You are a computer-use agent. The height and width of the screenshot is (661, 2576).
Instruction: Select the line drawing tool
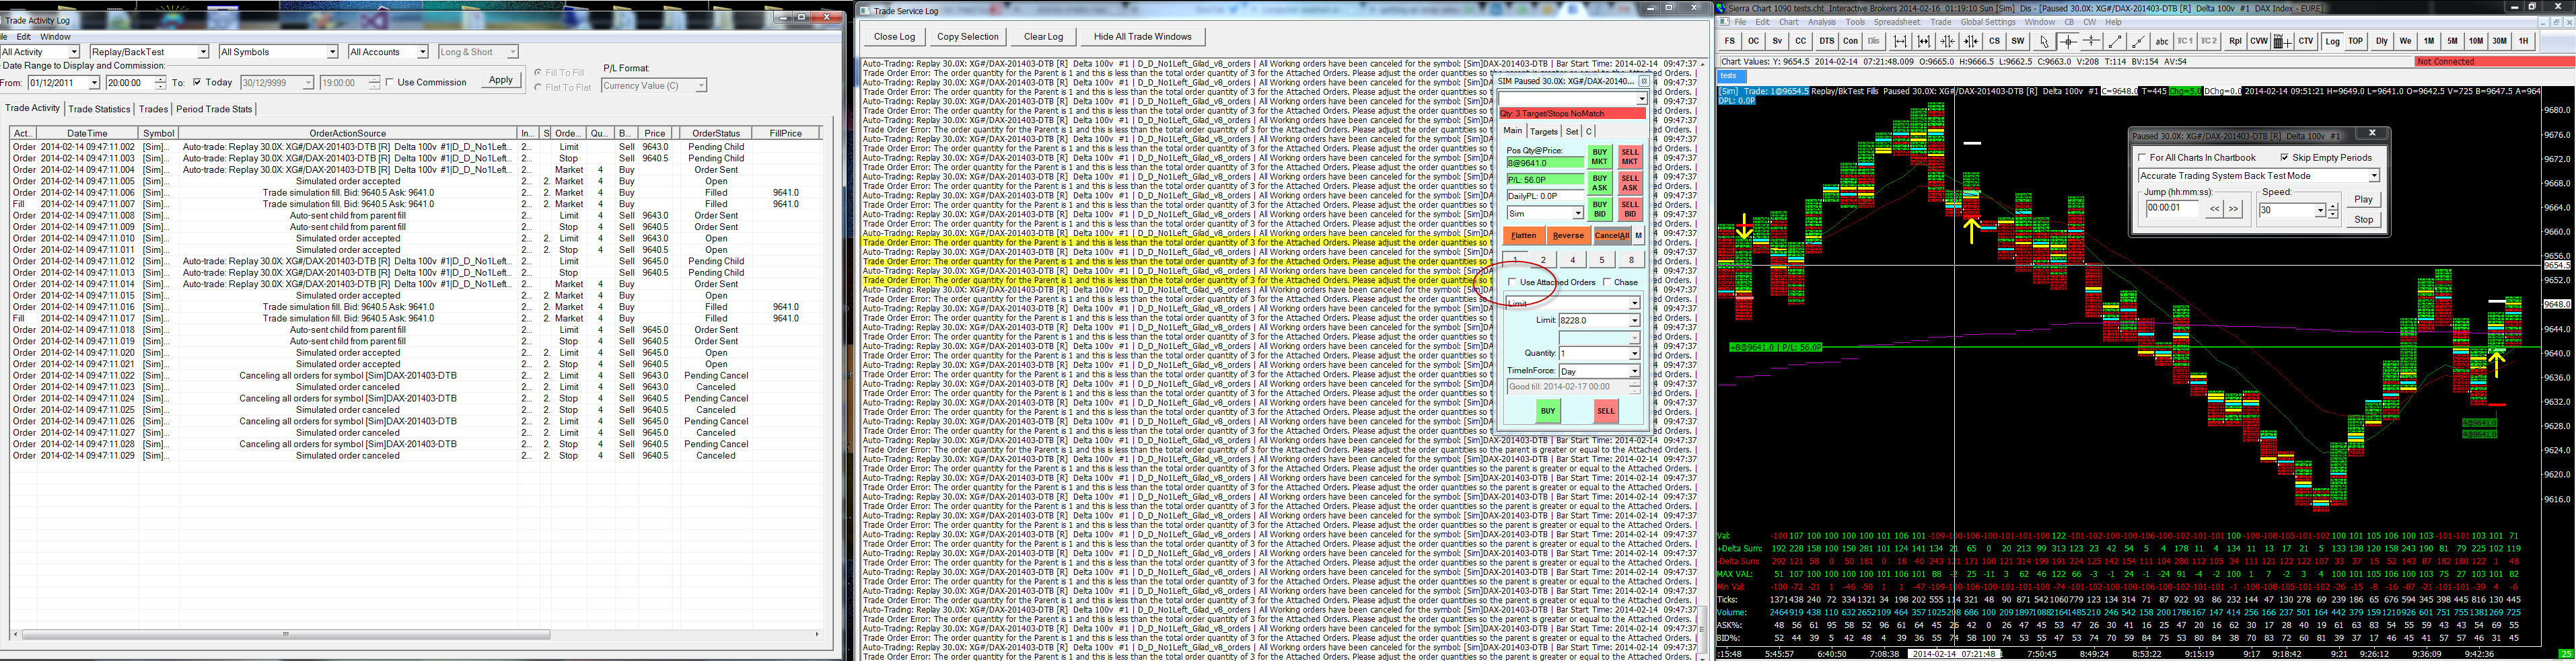point(2115,41)
